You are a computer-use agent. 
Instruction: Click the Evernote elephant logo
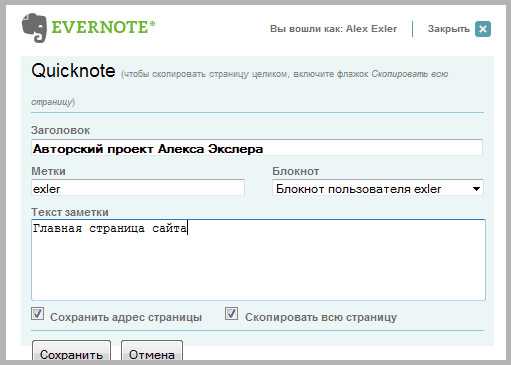click(34, 28)
